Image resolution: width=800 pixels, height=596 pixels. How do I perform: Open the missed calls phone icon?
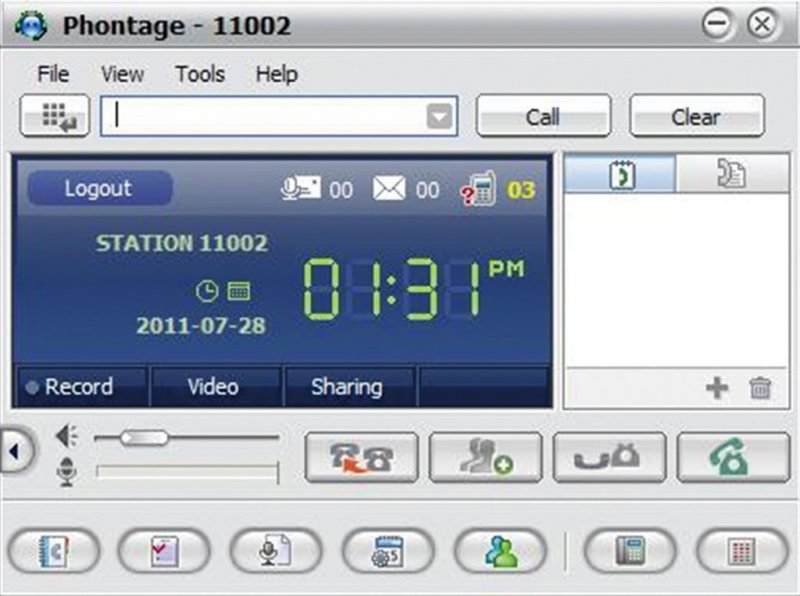[478, 188]
